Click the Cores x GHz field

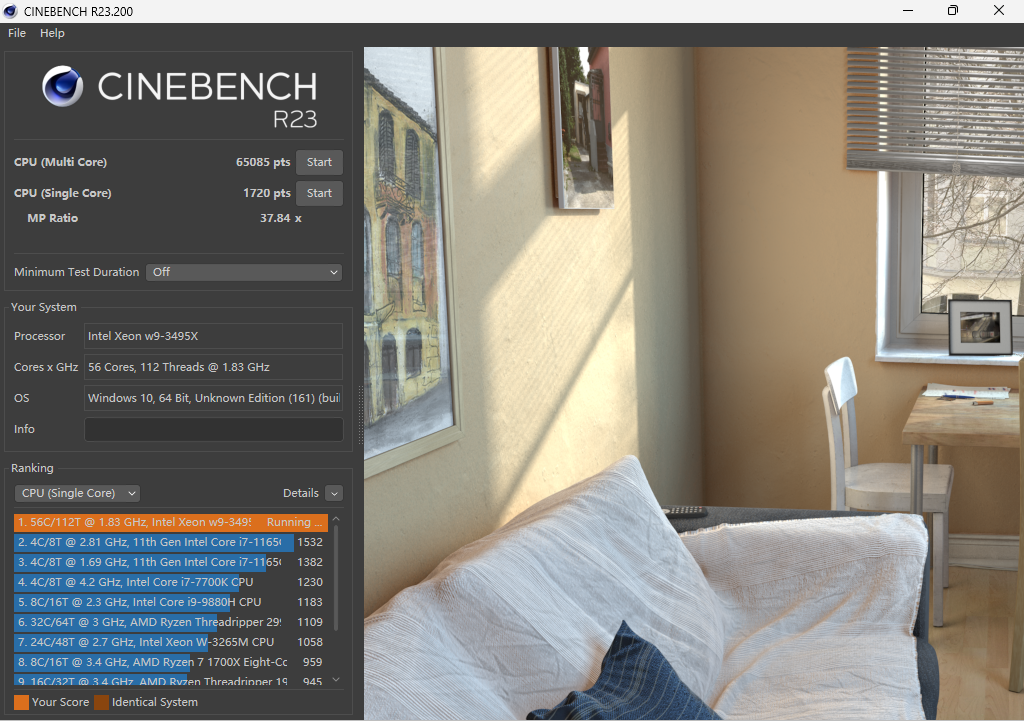click(214, 367)
